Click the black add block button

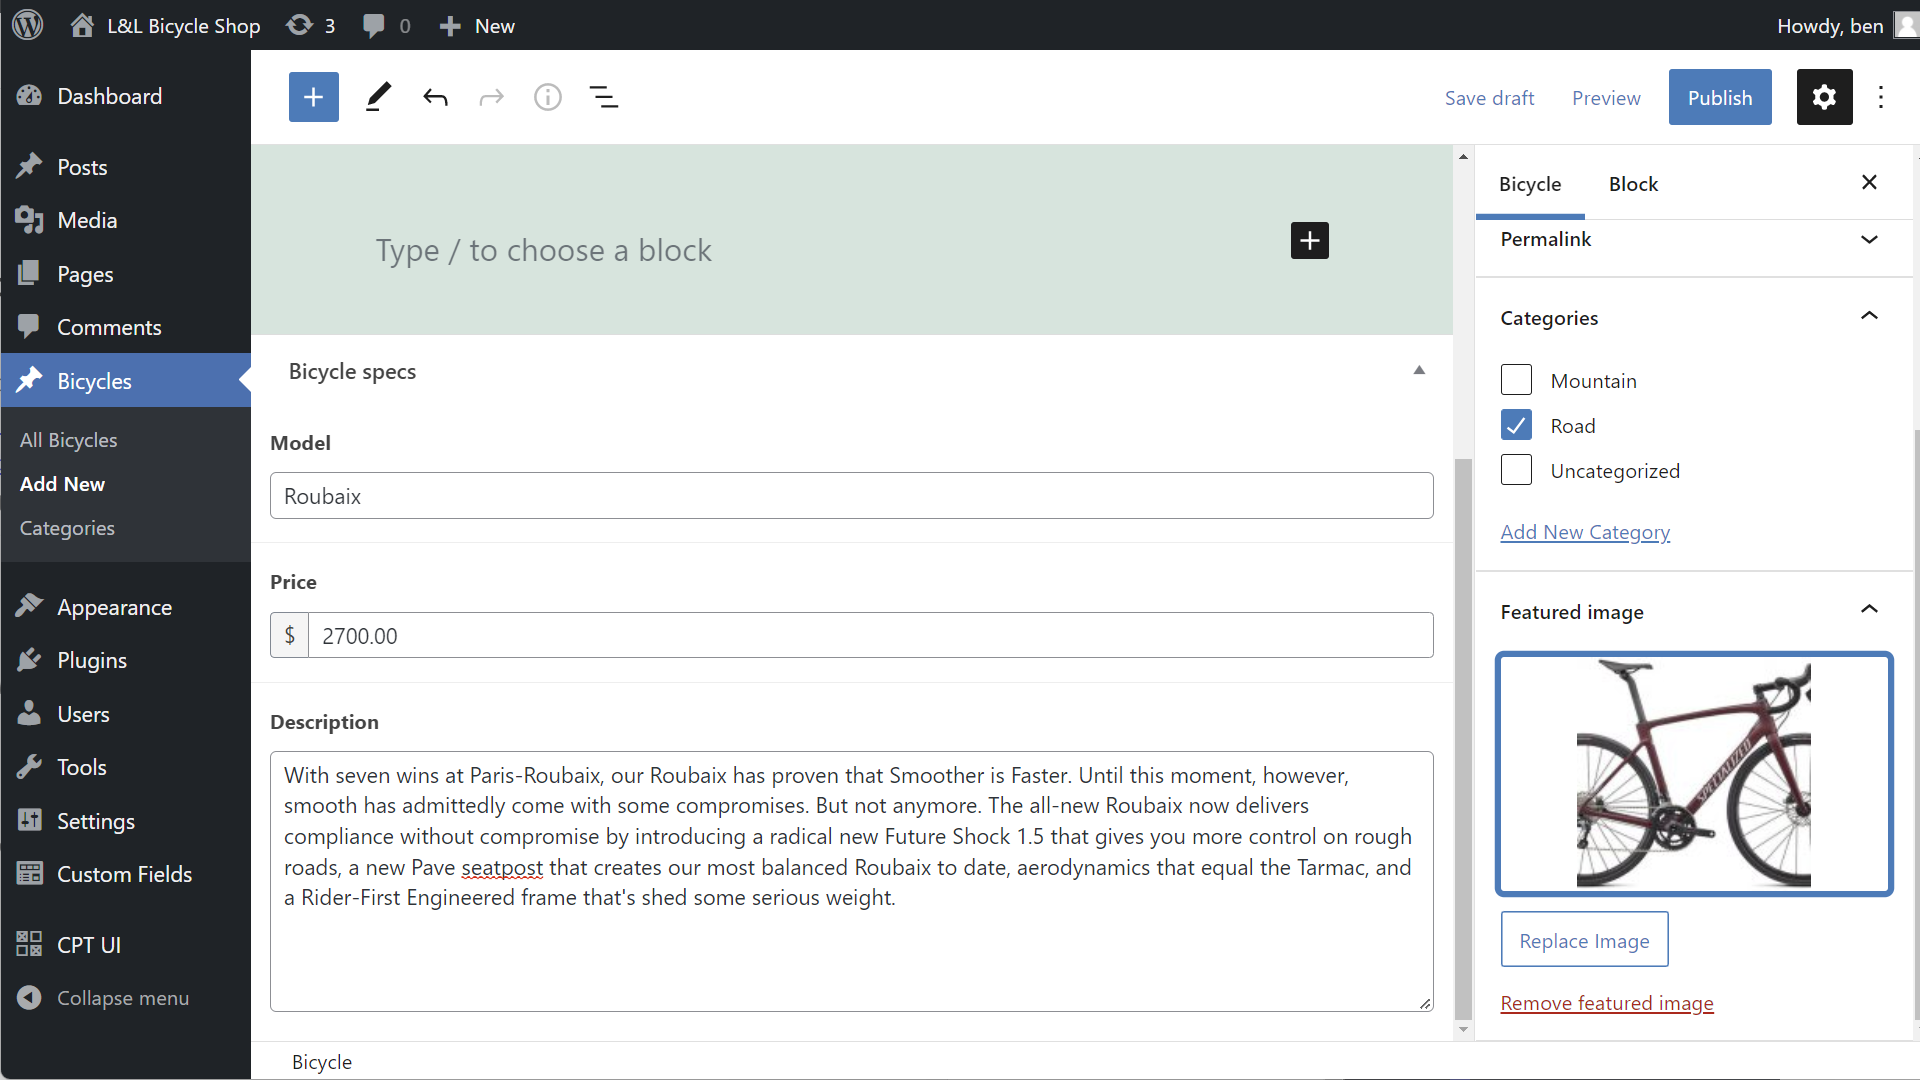pos(1309,241)
